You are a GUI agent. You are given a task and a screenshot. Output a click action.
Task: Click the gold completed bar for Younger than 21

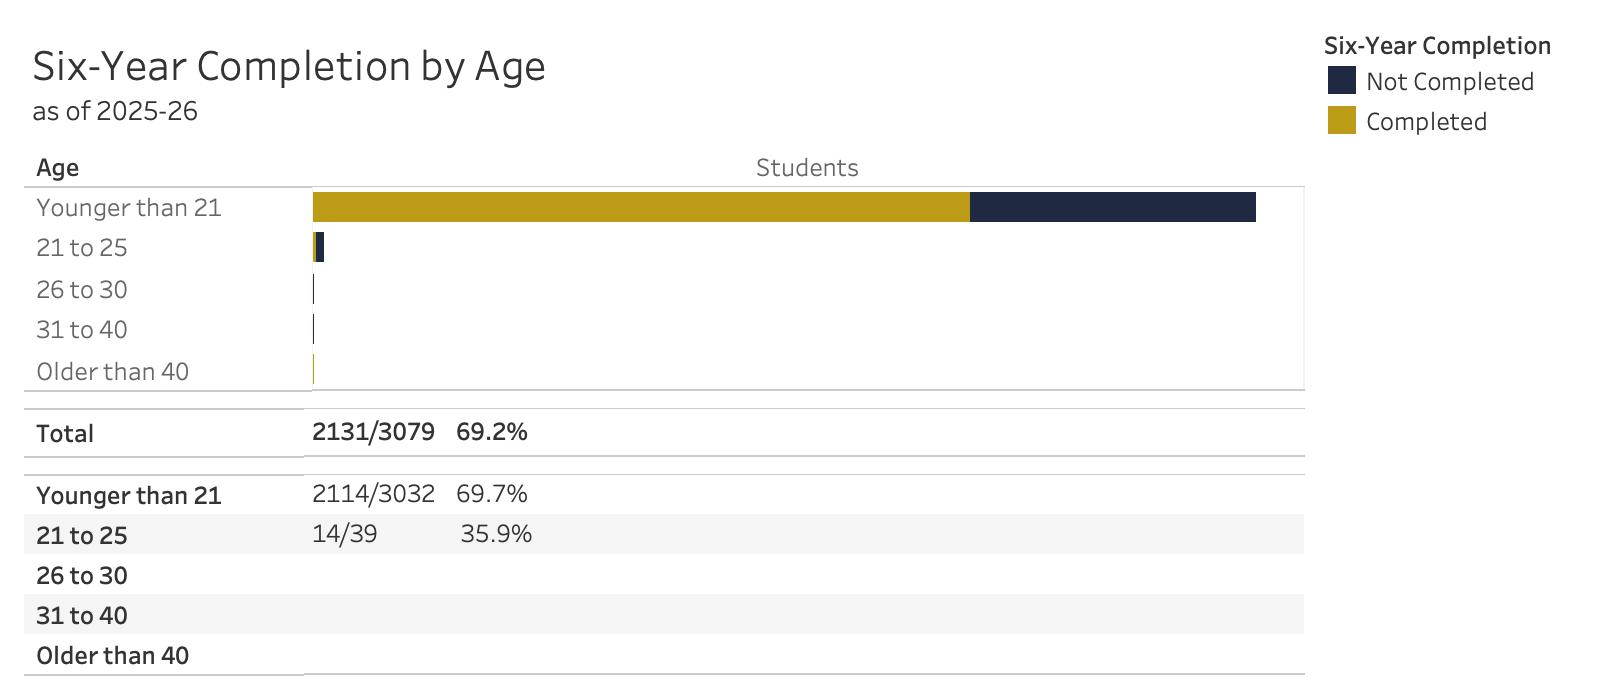pos(641,207)
